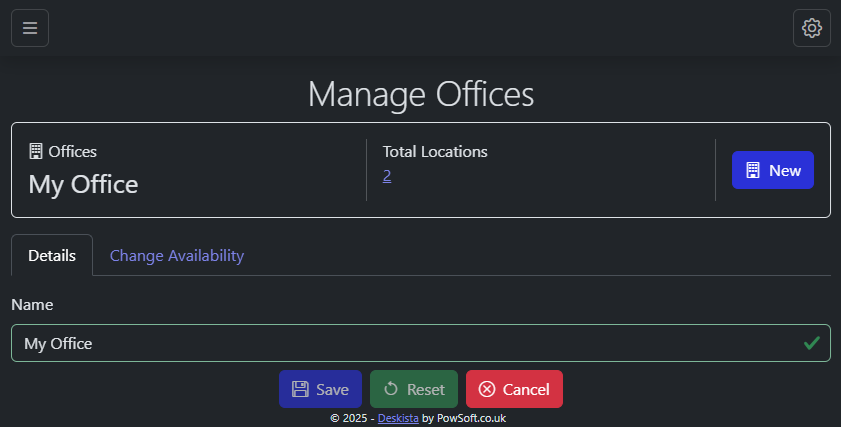Viewport: 841px width, 427px height.
Task: Click the Name field label
Action: tap(32, 304)
